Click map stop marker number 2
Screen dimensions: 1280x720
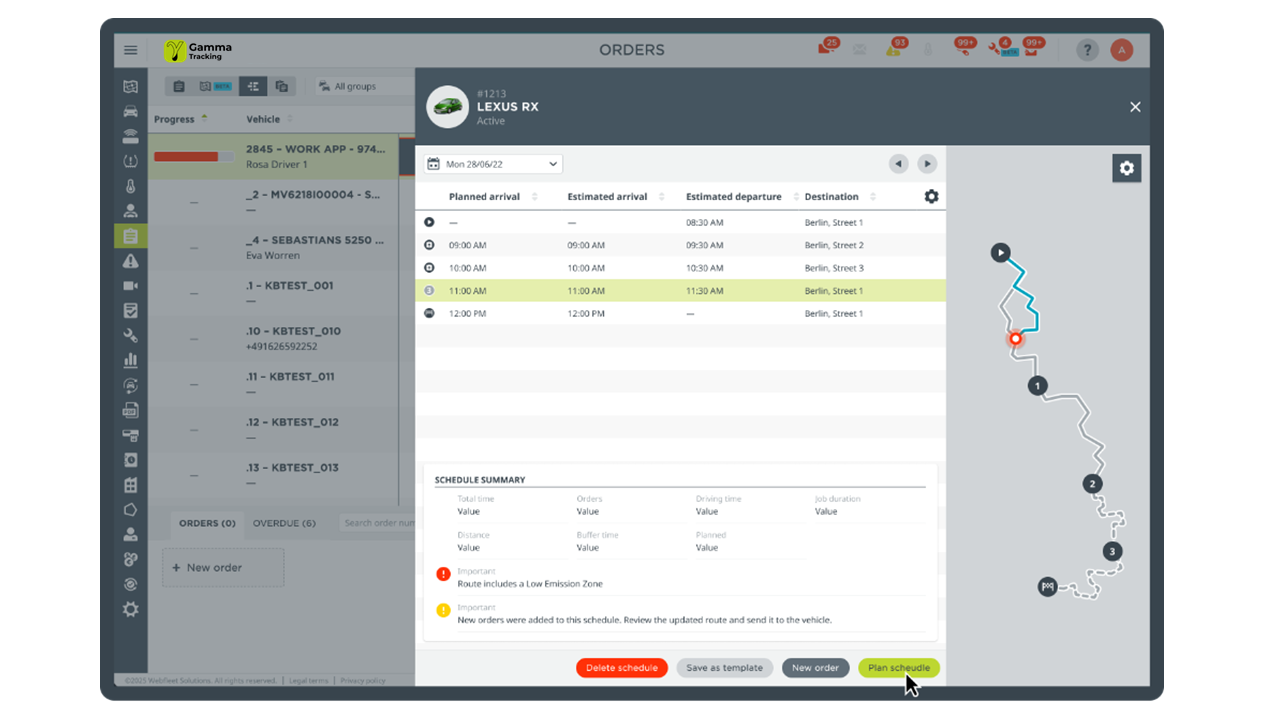[x=1092, y=485]
